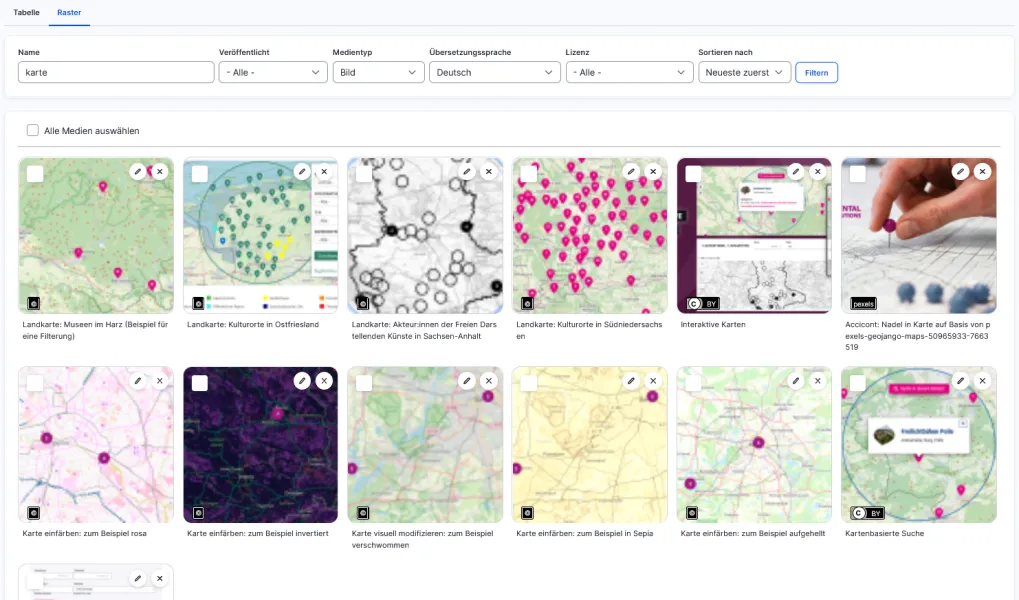Select the Kartenbasierte Suche image checkbox
Screen dimensions: 1019x600
click(x=858, y=384)
